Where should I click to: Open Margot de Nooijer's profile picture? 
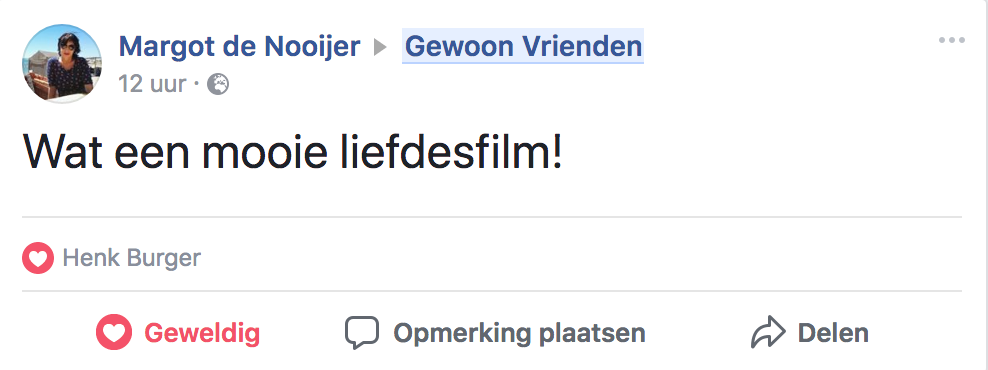coord(62,64)
